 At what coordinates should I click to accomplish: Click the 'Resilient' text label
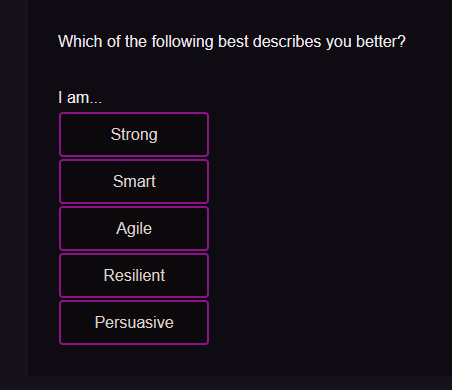[134, 275]
